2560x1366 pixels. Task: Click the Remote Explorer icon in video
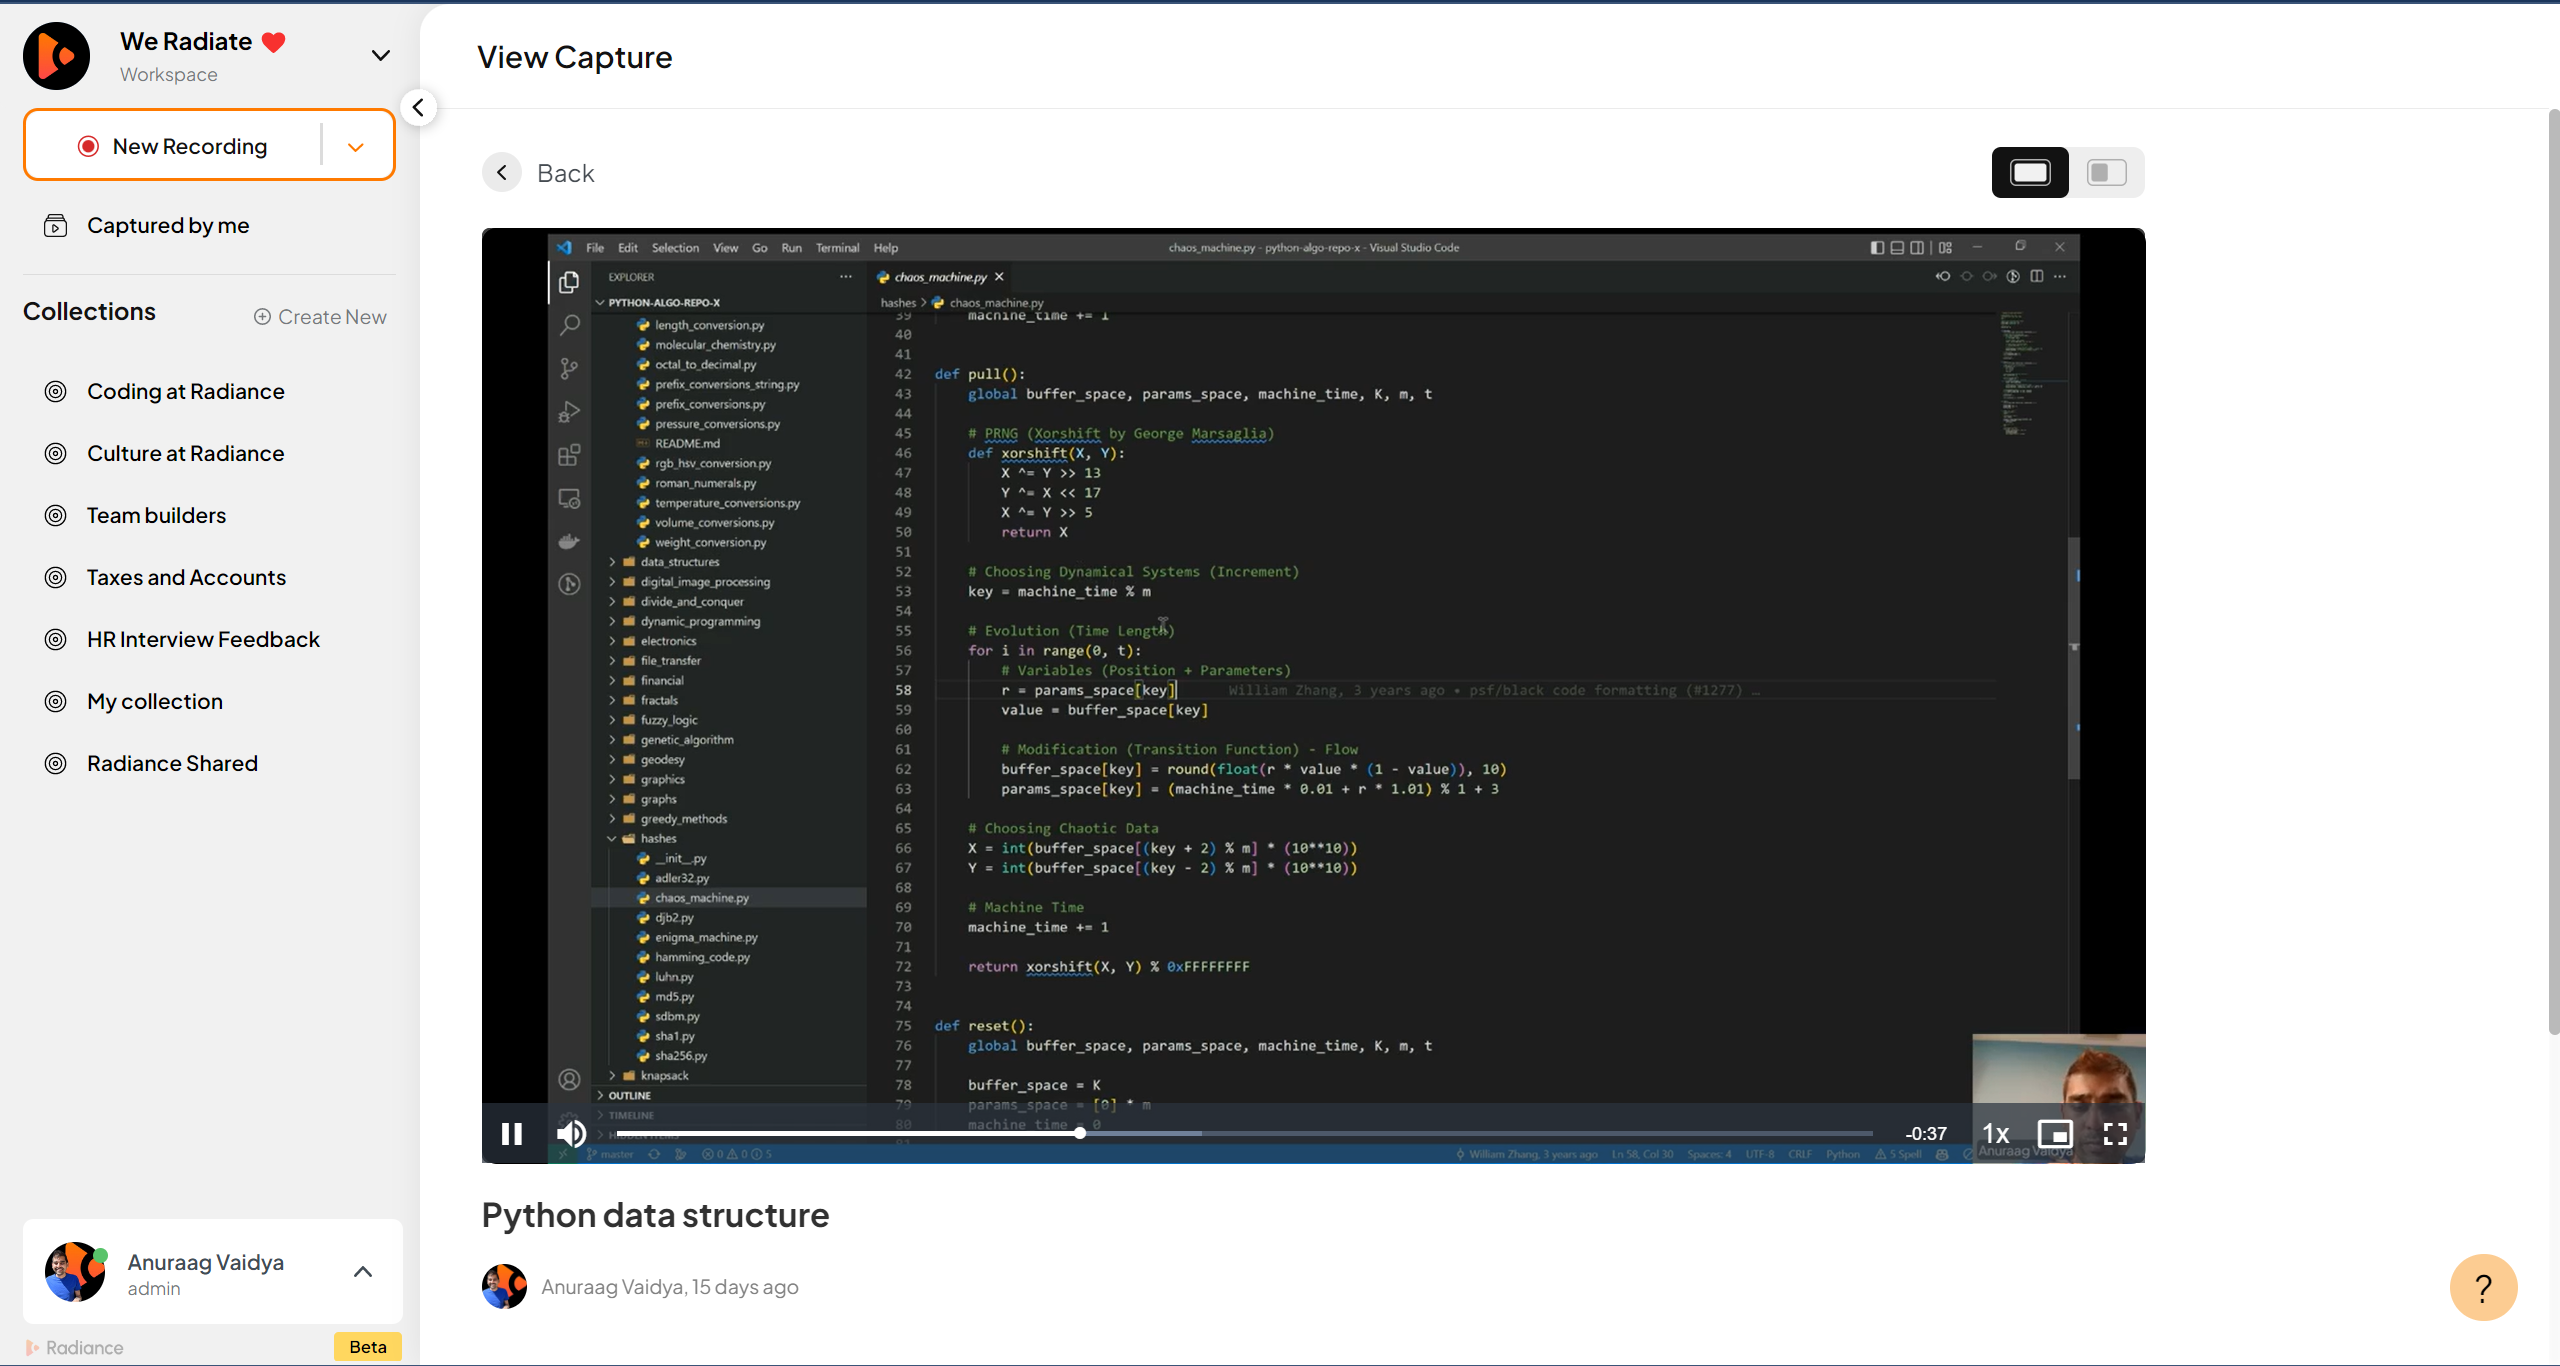click(569, 499)
